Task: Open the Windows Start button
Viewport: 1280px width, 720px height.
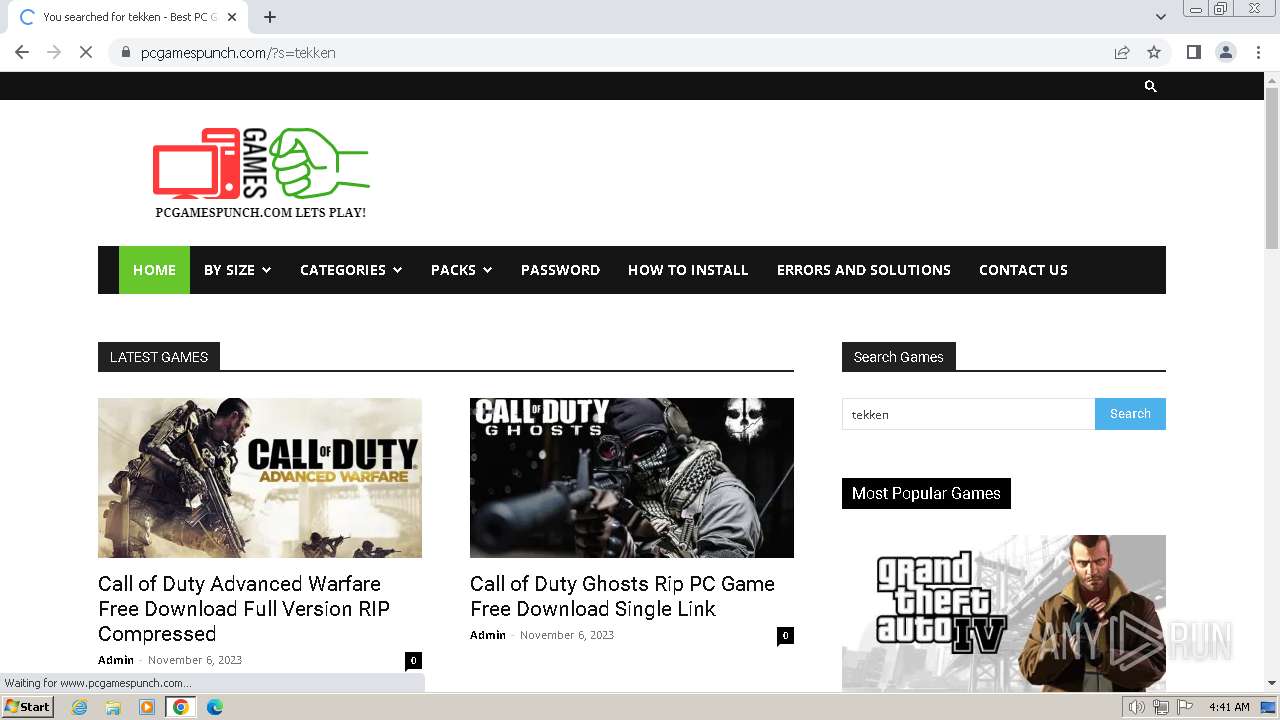Action: (x=28, y=707)
